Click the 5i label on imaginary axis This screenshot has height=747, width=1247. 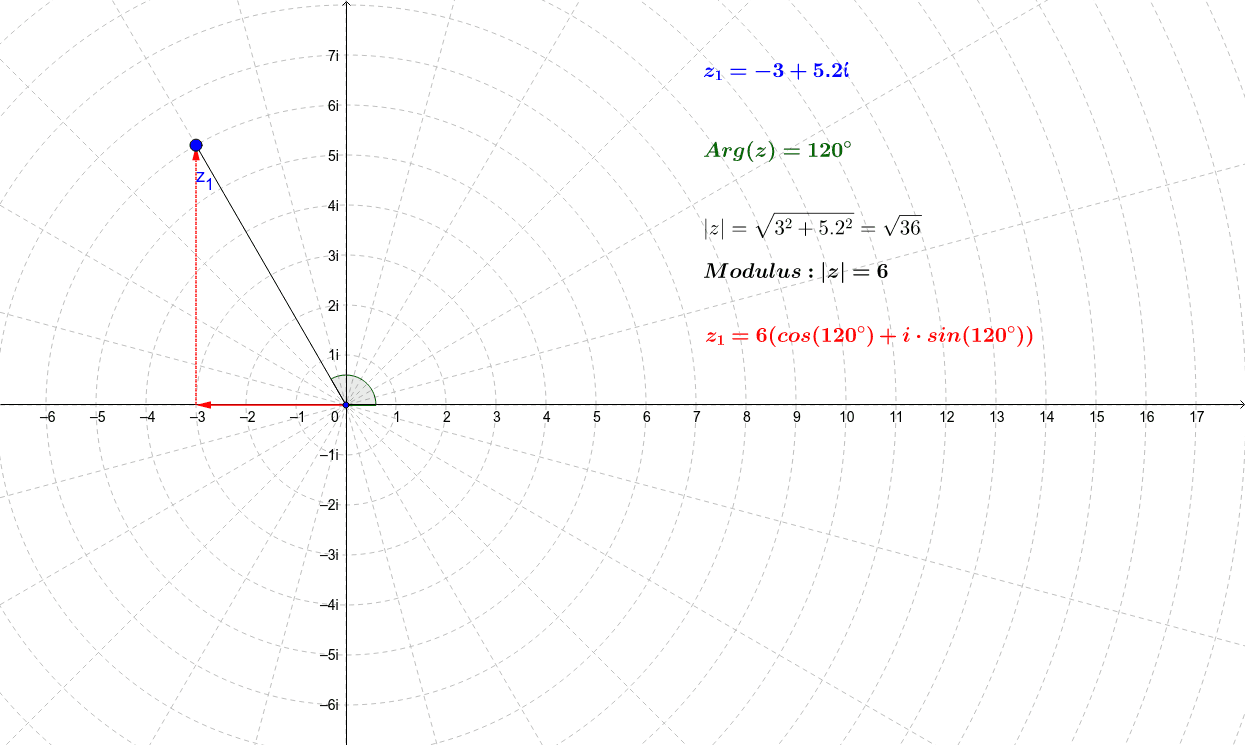[333, 156]
